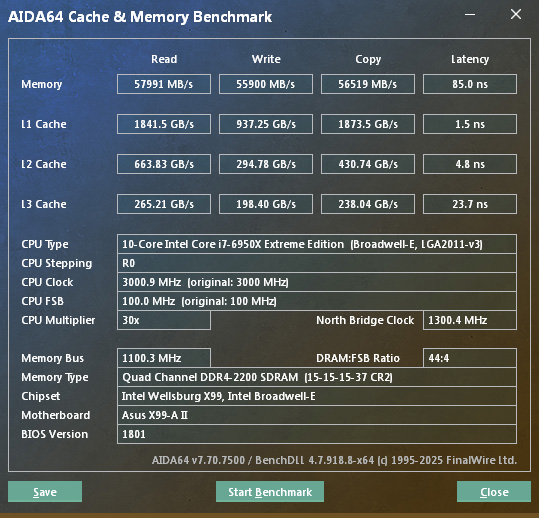Click Memory Bus value 1100.3 MHz

164,358
